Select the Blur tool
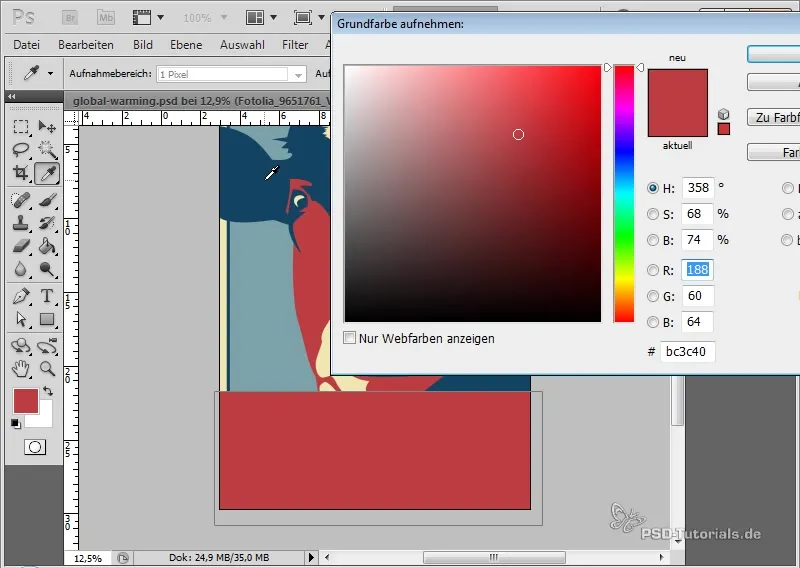This screenshot has height=568, width=800. [x=21, y=269]
